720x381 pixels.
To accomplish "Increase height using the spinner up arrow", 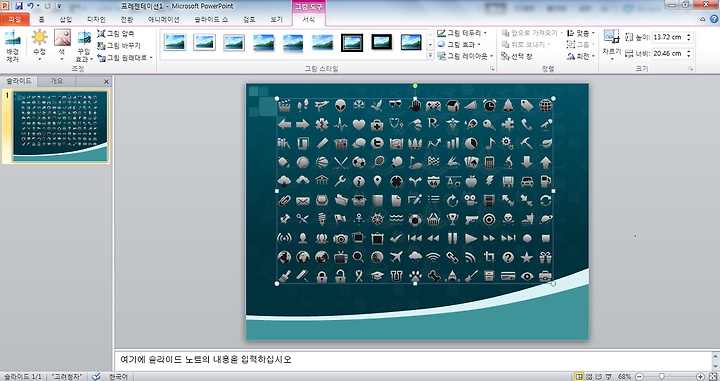I will pyautogui.click(x=689, y=35).
